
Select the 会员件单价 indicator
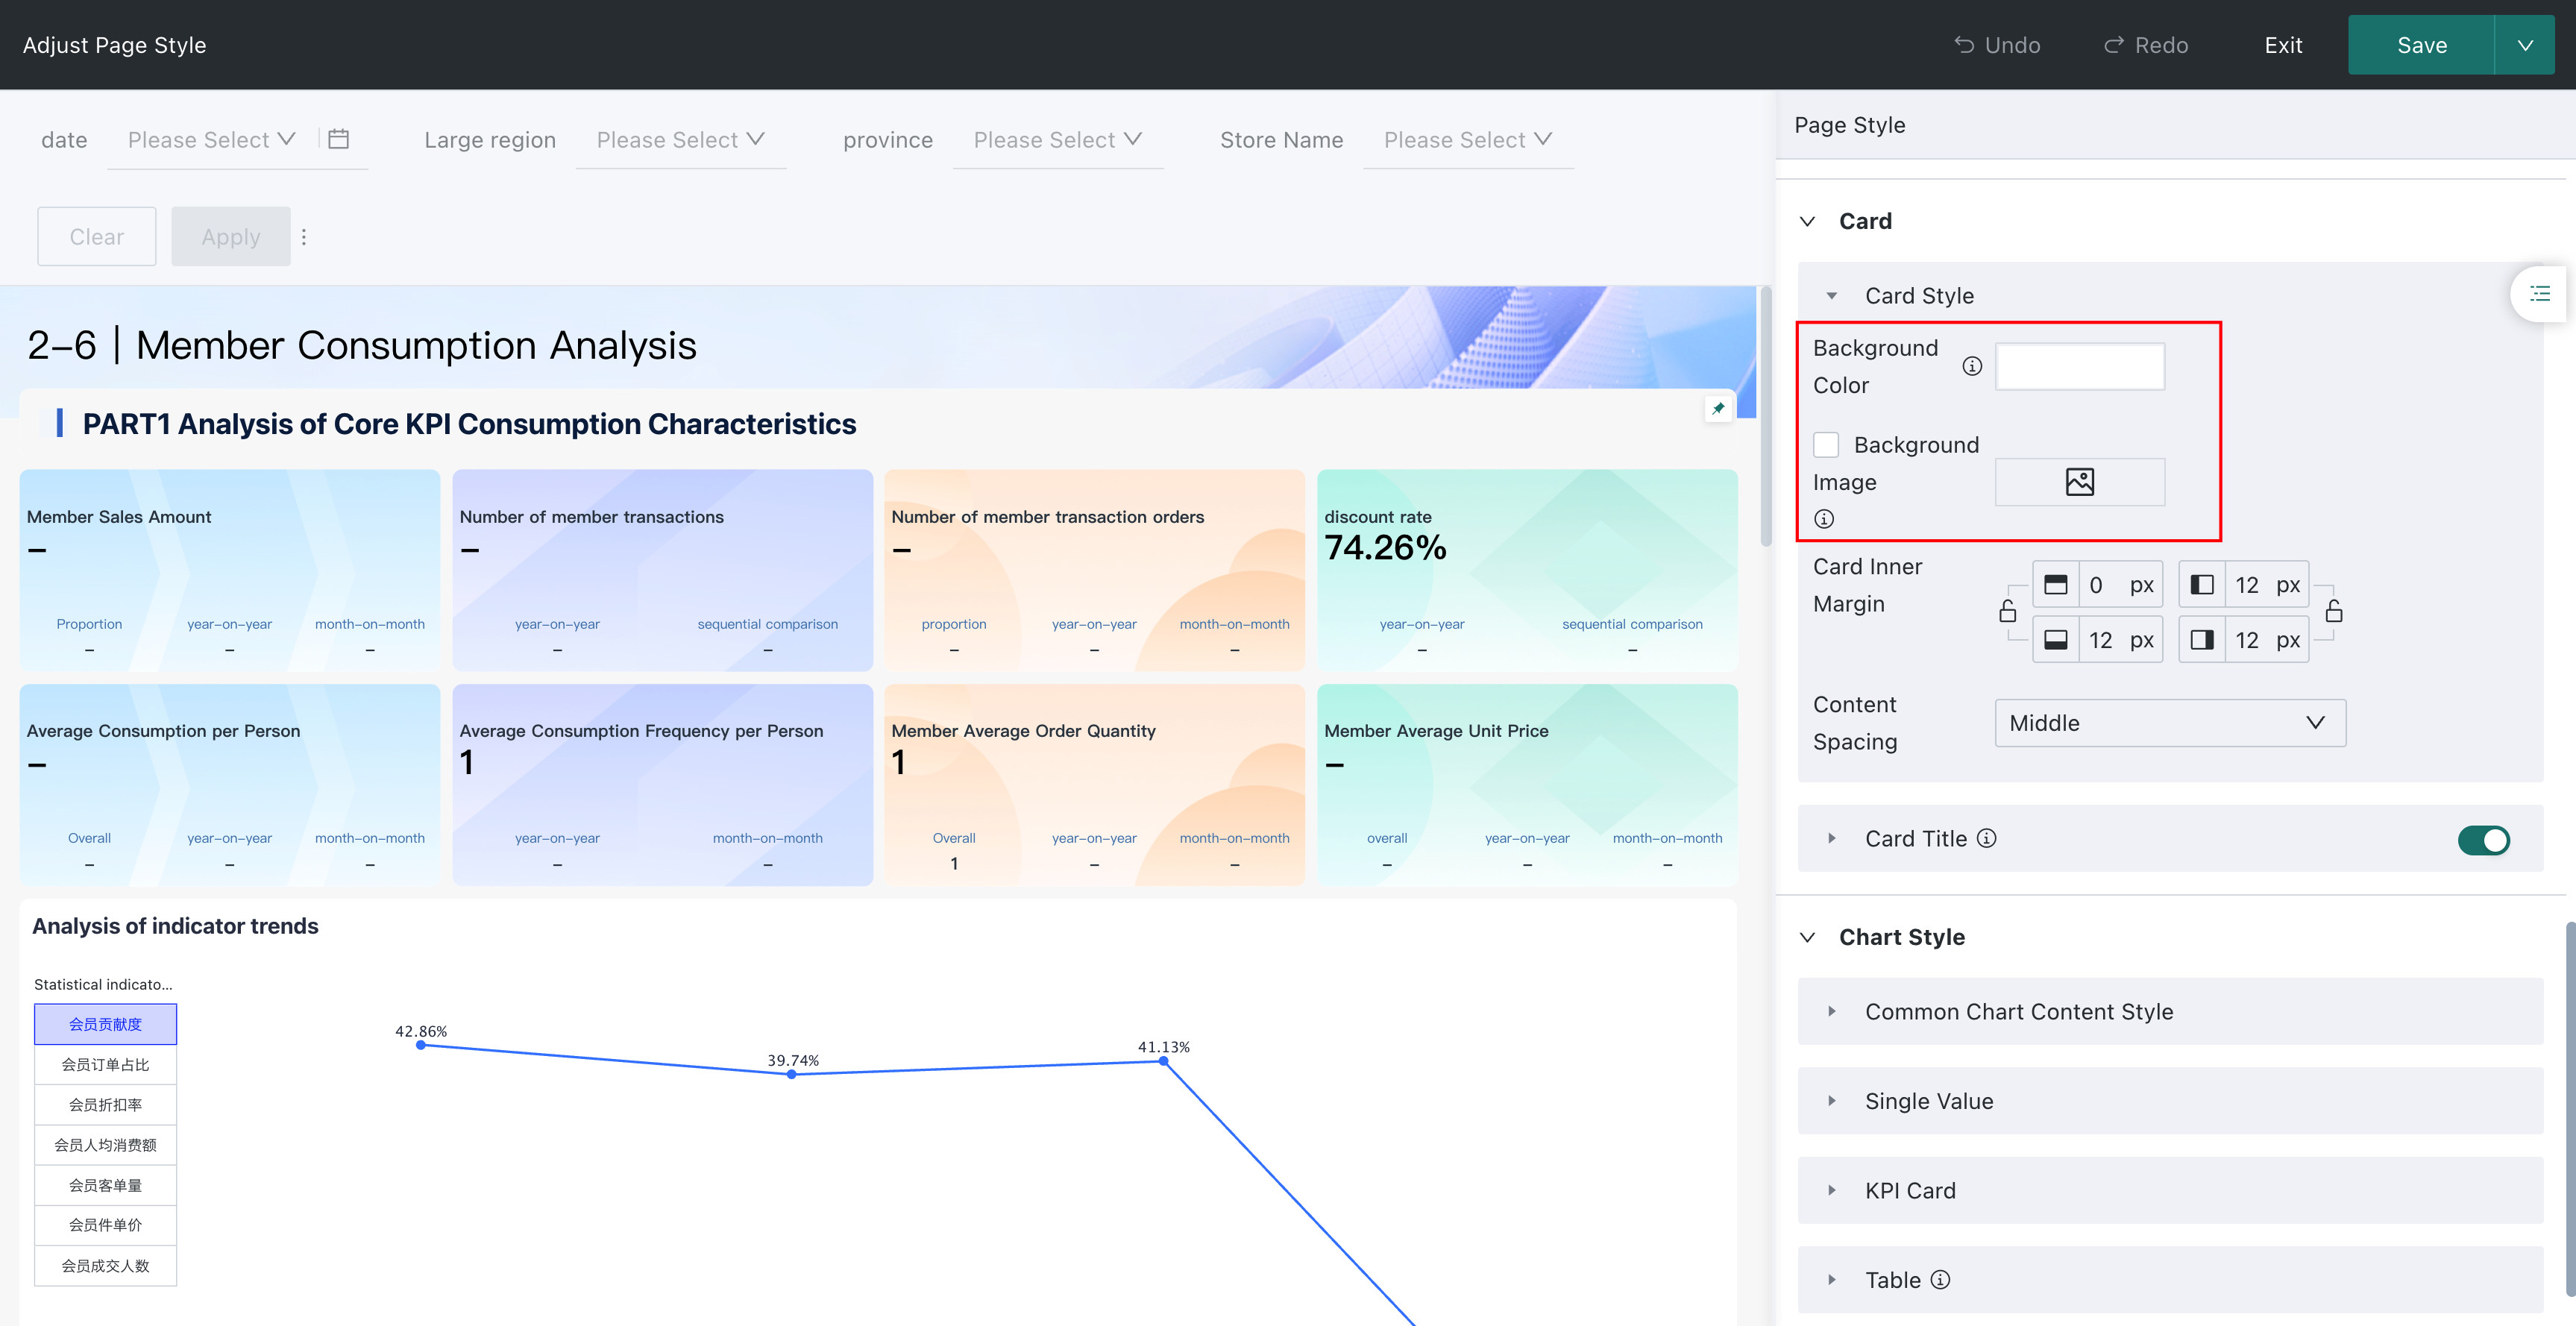[x=105, y=1225]
